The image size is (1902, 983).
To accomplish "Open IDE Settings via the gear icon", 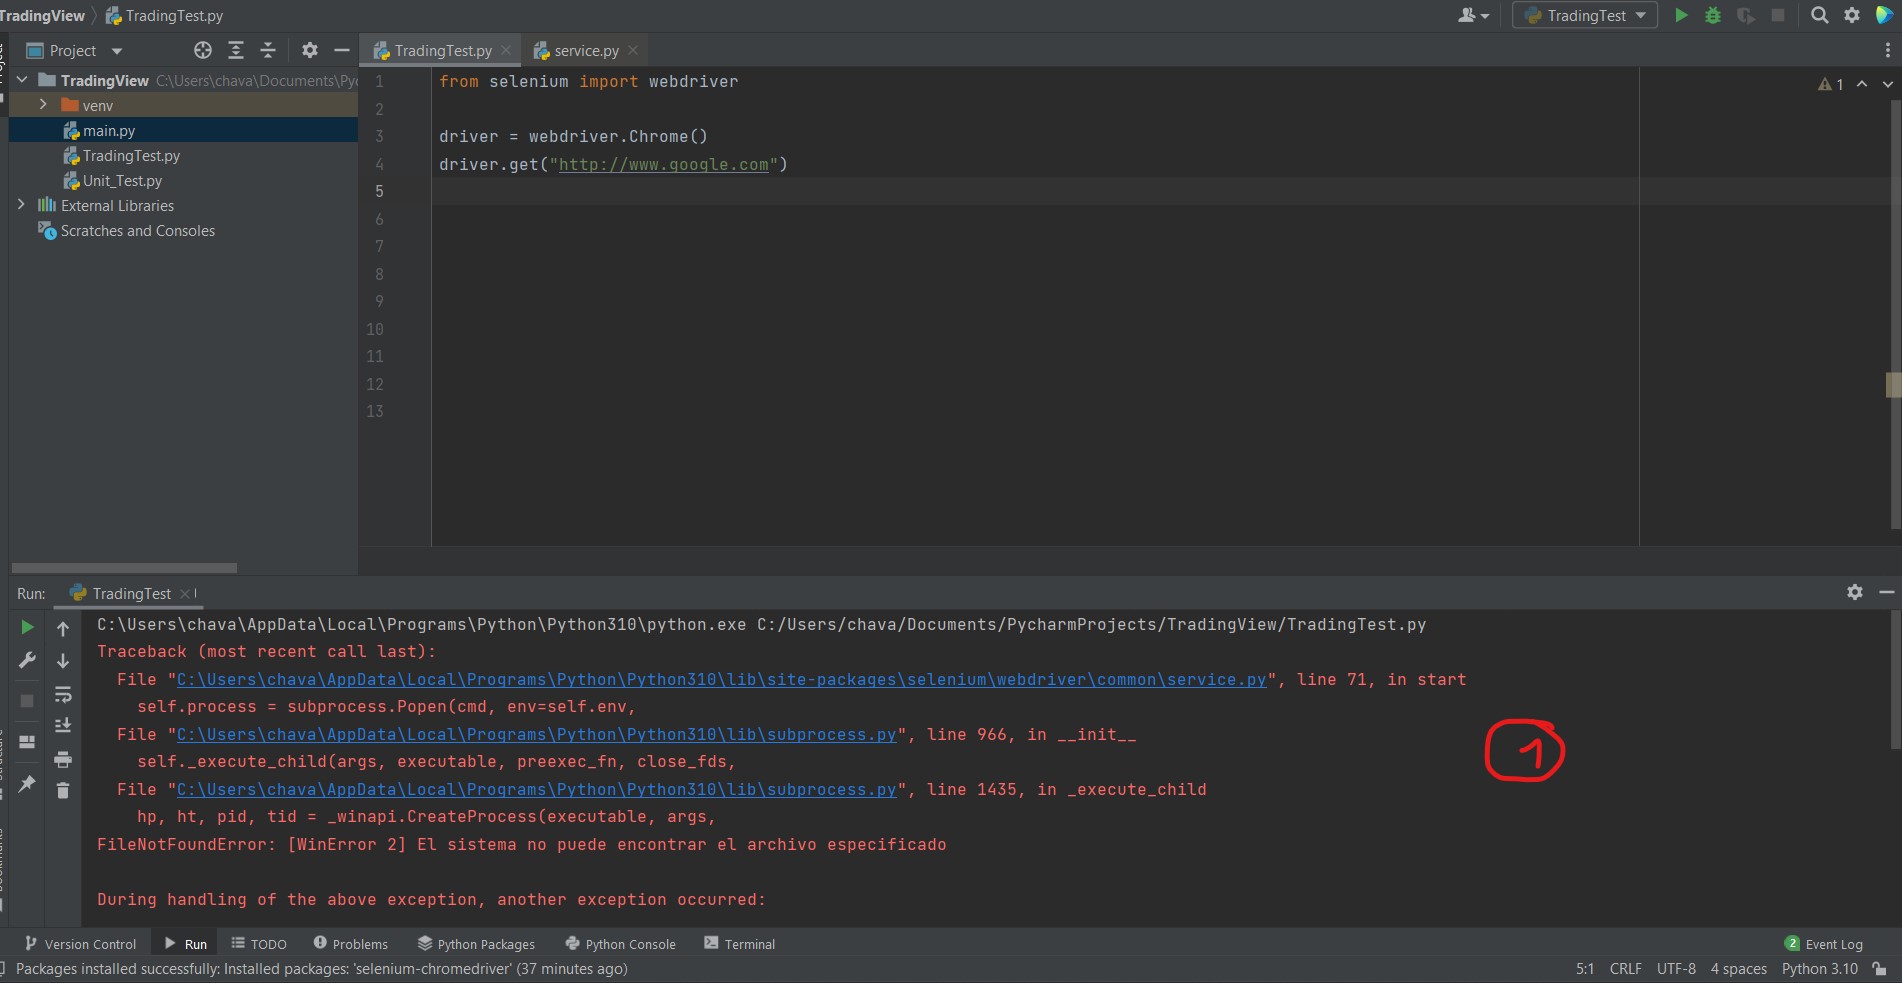I will click(1852, 15).
